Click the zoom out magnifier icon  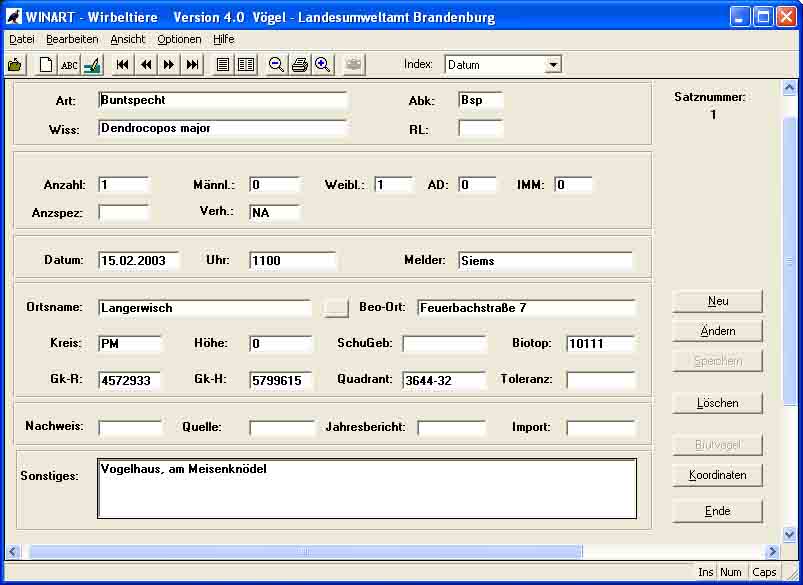click(x=277, y=65)
